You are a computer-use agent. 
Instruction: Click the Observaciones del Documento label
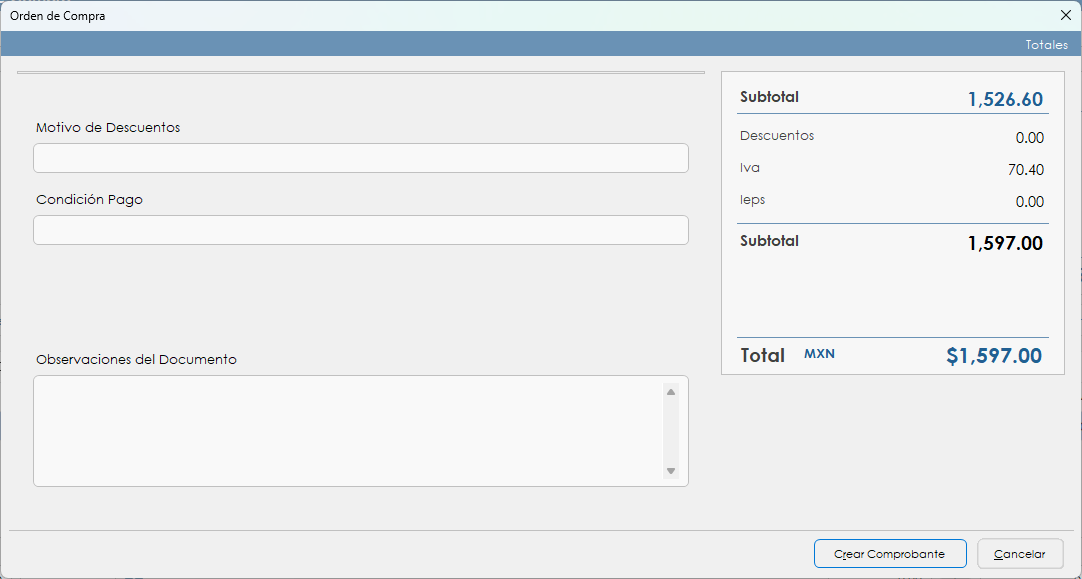[x=136, y=360]
